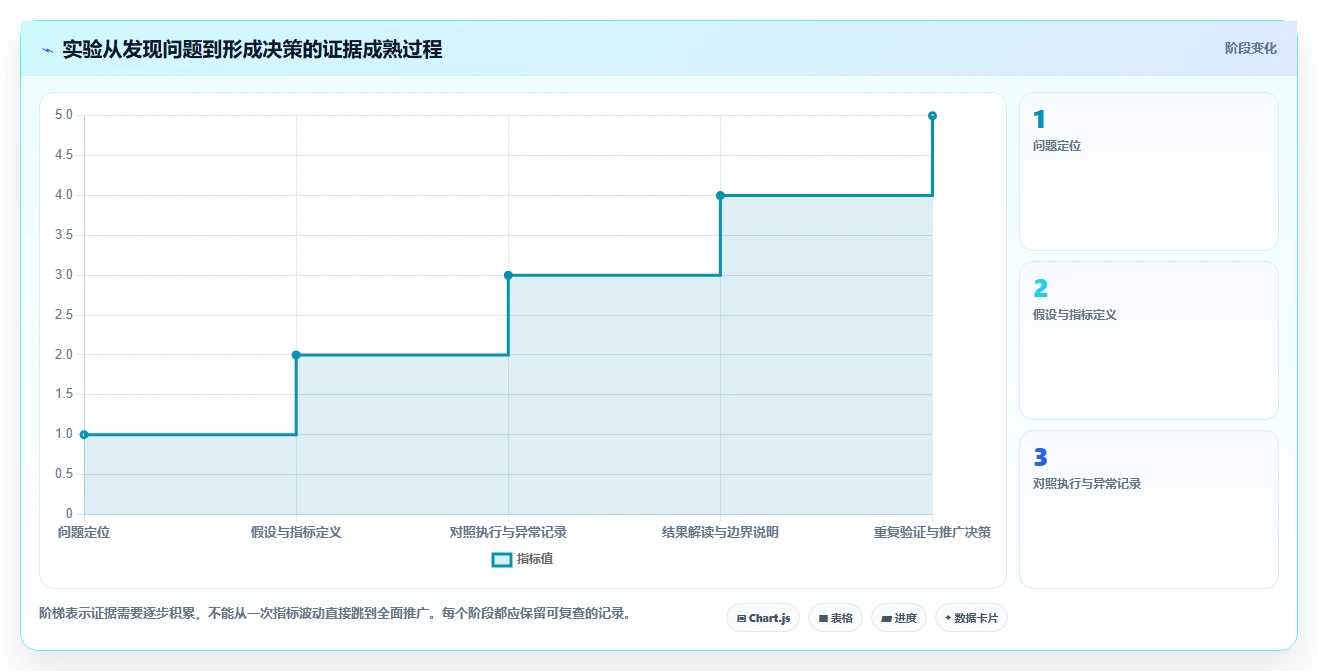Image resolution: width=1318 pixels, height=671 pixels.
Task: Click the 表格 chip
Action: point(836,618)
